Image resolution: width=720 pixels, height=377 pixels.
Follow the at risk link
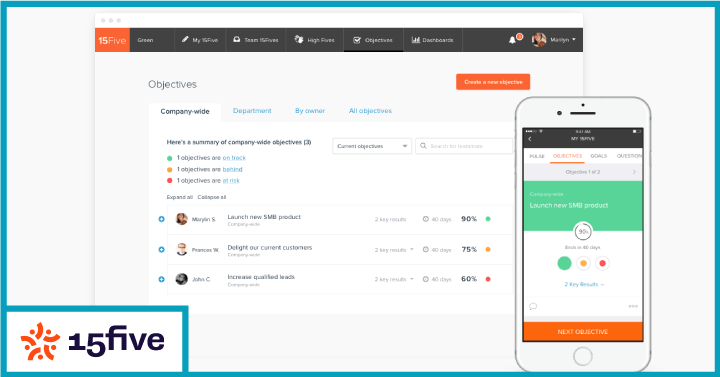pos(231,181)
